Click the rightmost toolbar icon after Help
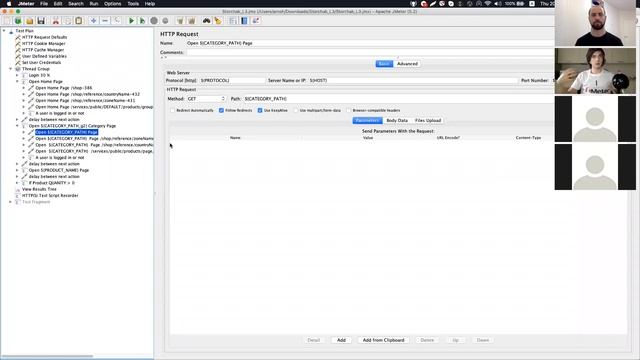640x360 pixels. point(256,20)
